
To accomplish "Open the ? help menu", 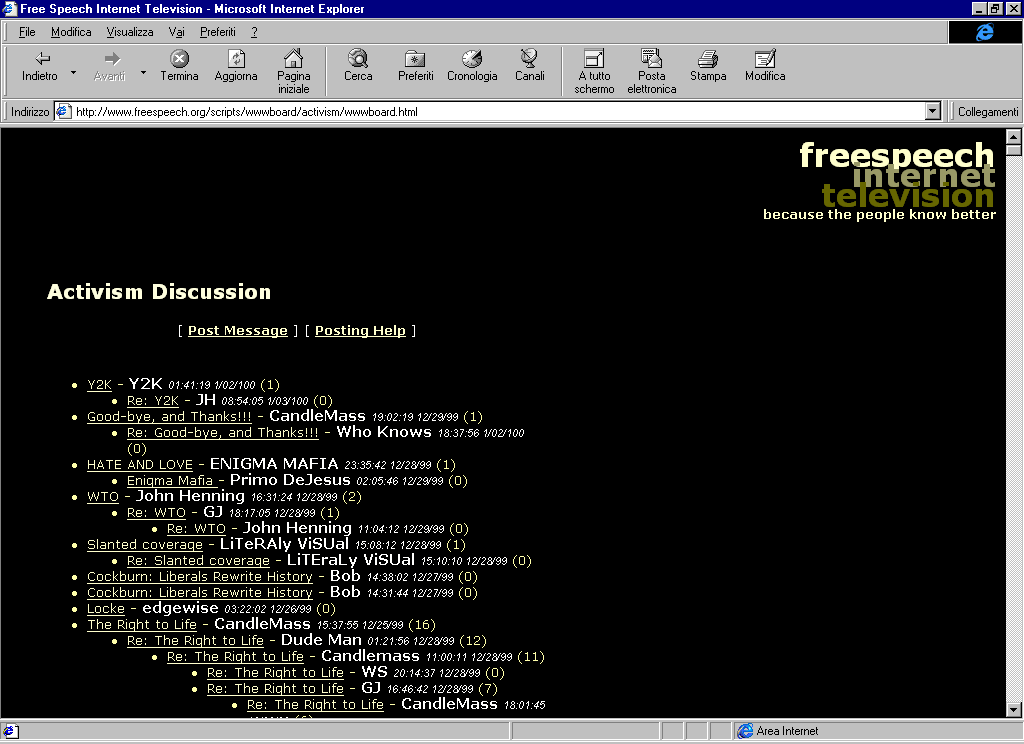I will [x=254, y=32].
